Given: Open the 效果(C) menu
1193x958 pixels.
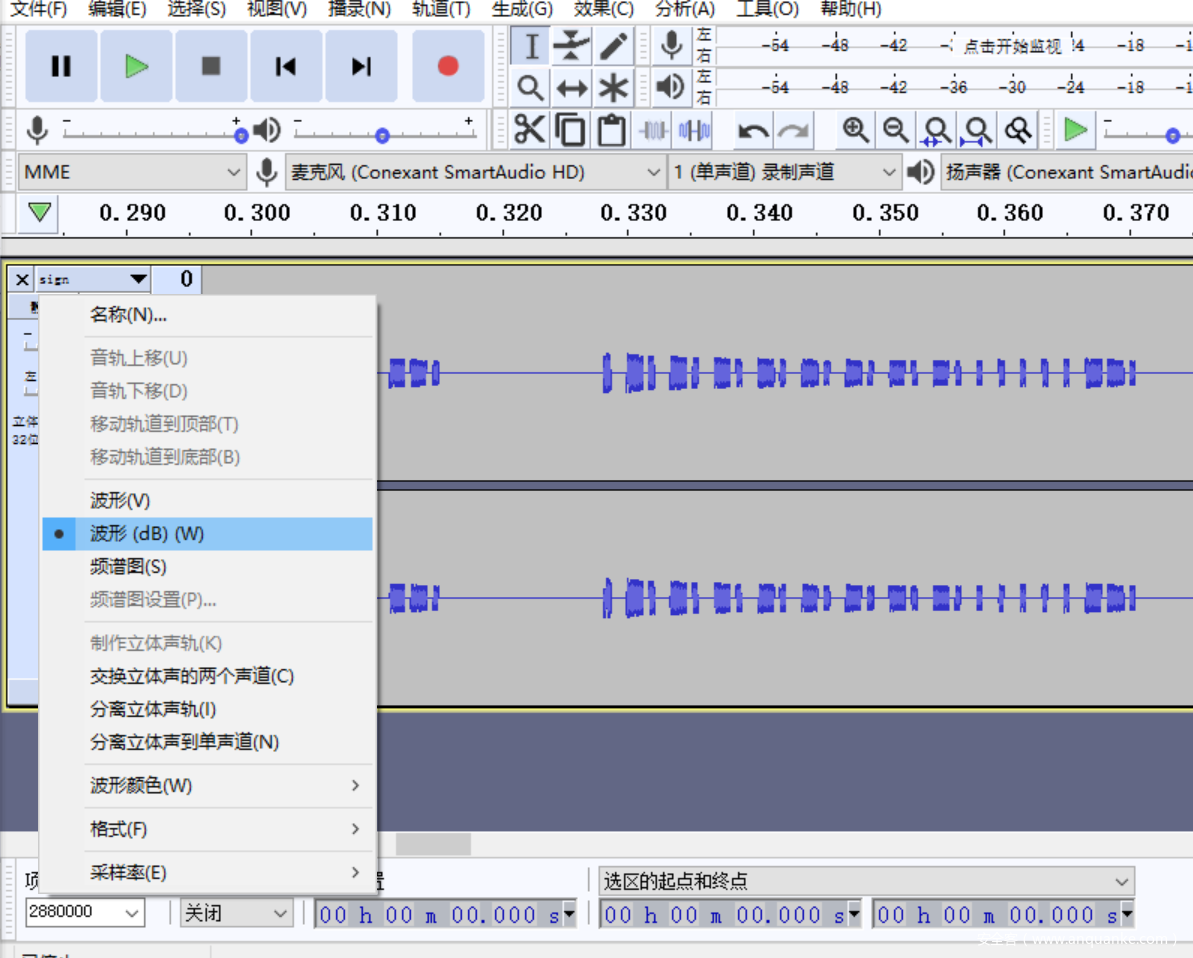Looking at the screenshot, I should (603, 9).
